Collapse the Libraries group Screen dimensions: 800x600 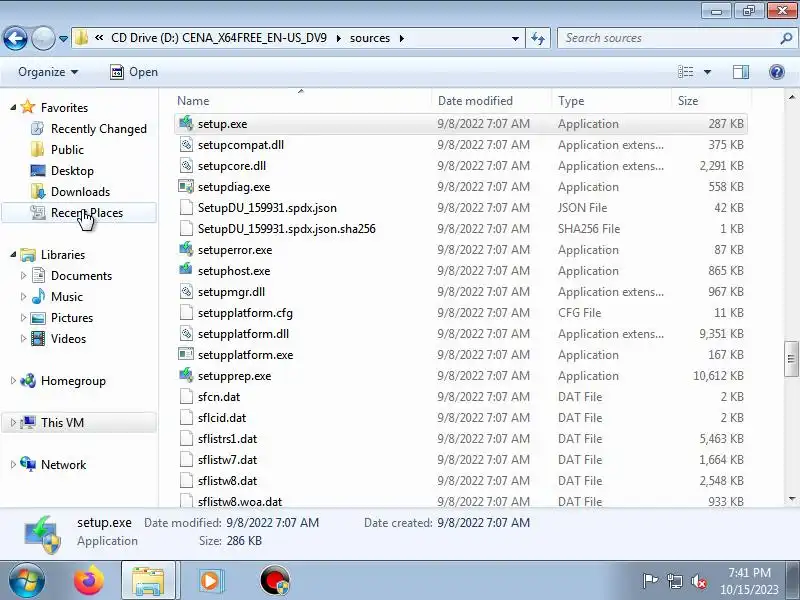13,255
